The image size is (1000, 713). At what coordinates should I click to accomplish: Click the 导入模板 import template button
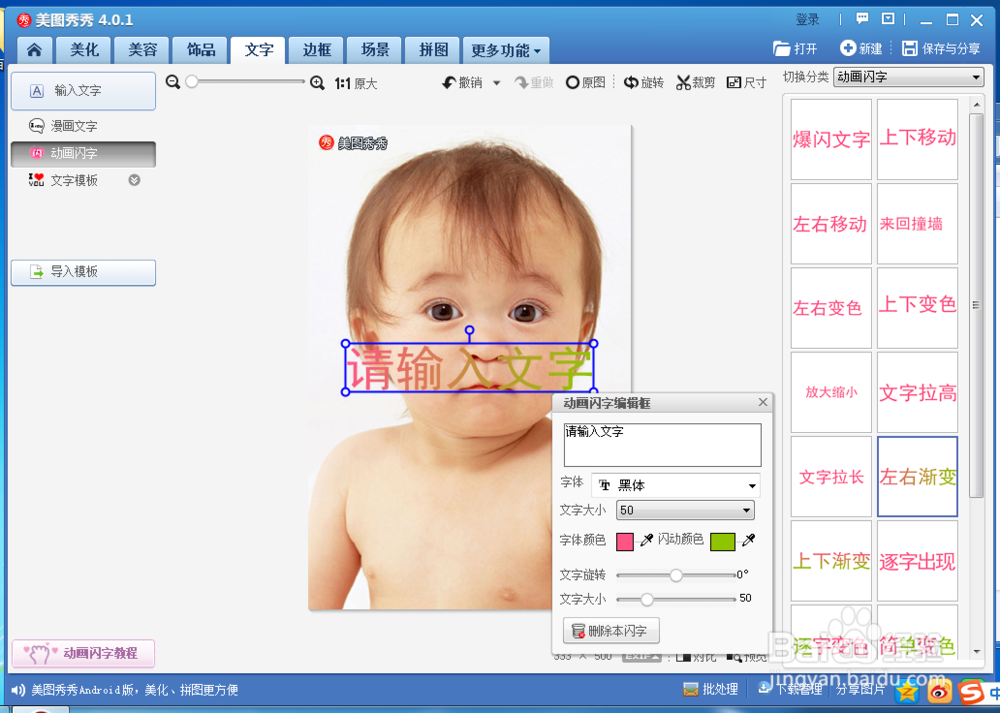83,272
